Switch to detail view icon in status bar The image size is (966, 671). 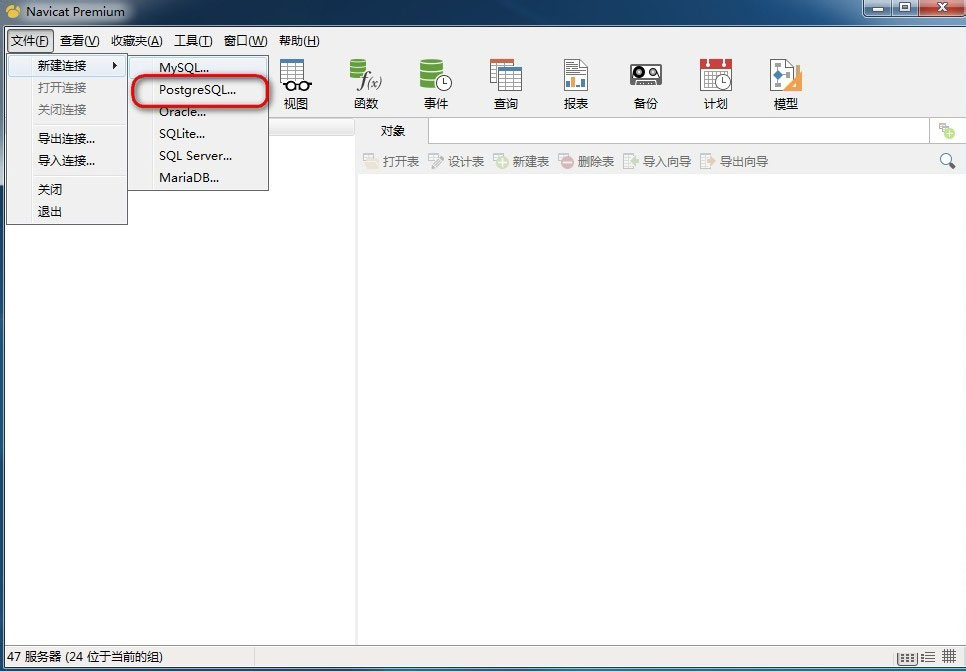tap(906, 658)
